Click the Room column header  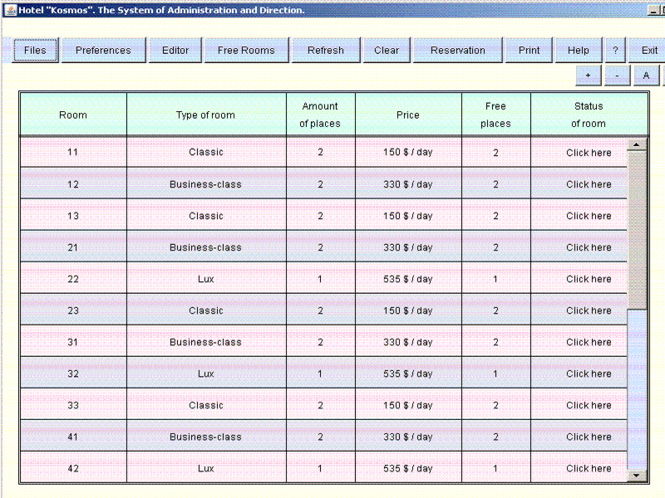pyautogui.click(x=73, y=115)
